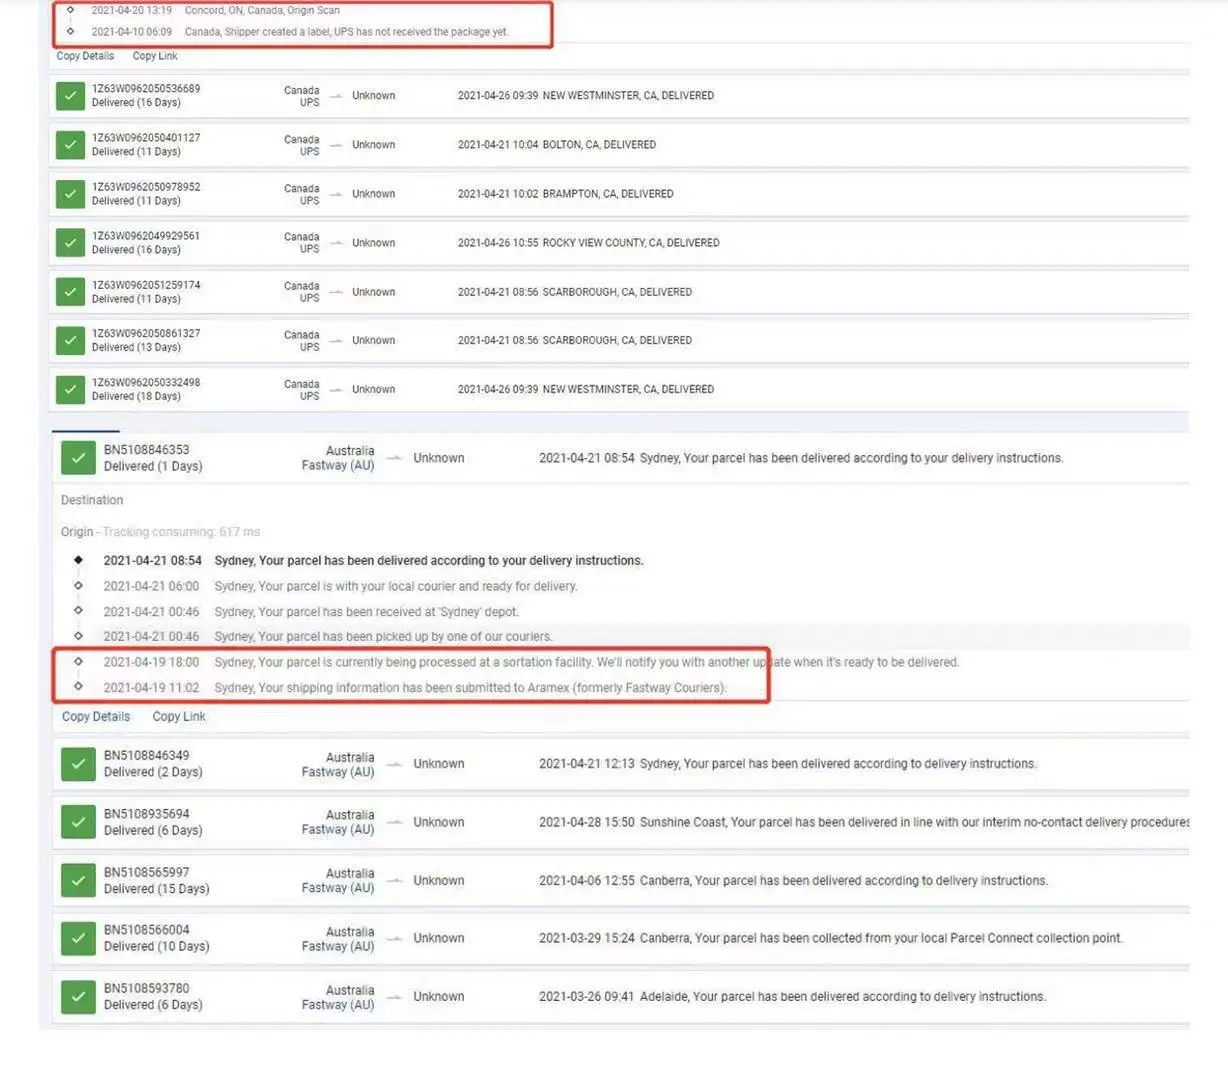Expand tracking number 1Z63W0962050978952
The image size is (1228, 1080).
point(146,186)
